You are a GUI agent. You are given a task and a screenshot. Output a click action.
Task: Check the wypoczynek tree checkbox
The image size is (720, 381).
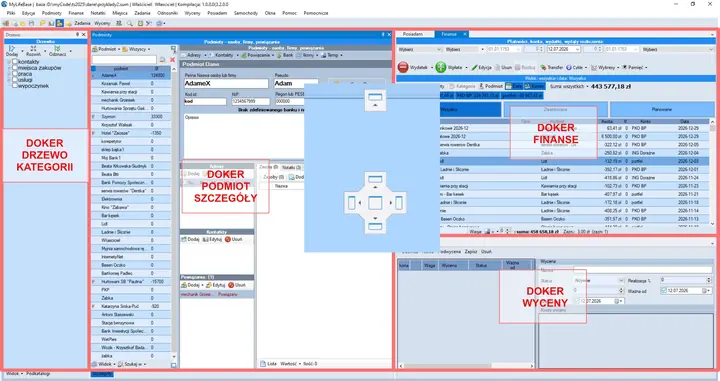(x=15, y=85)
